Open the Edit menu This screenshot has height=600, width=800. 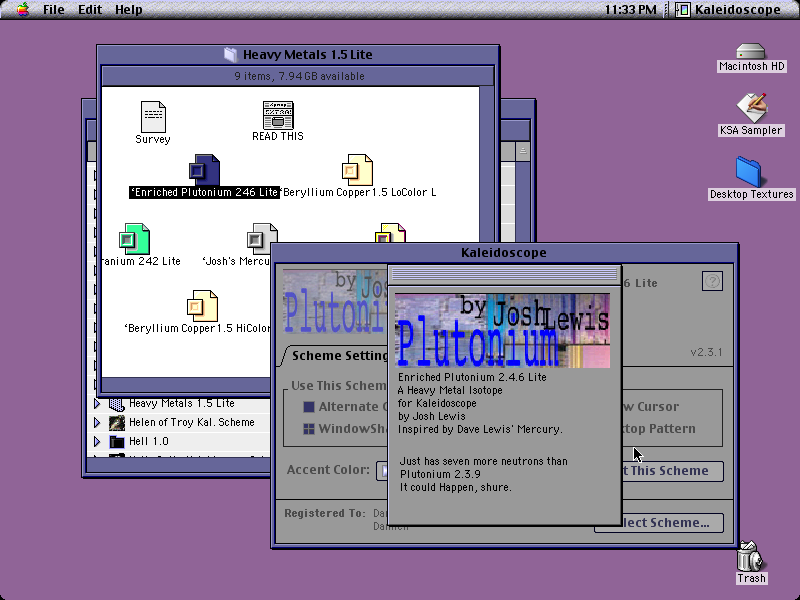[x=90, y=9]
